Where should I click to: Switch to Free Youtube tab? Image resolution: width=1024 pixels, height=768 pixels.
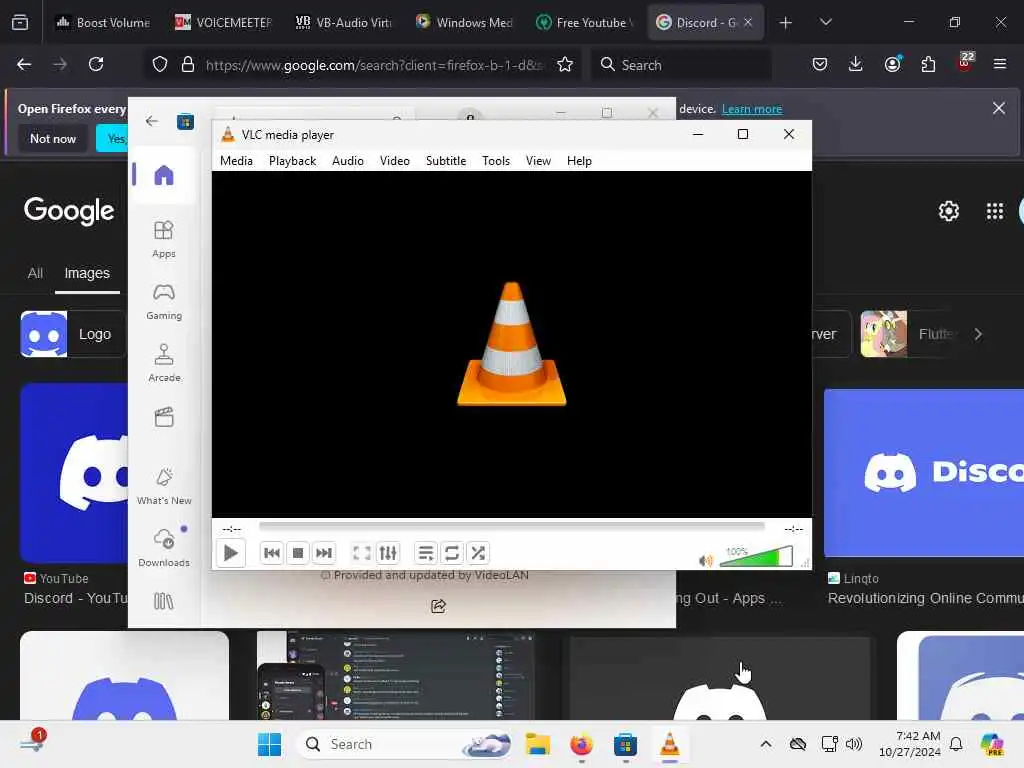click(x=584, y=22)
